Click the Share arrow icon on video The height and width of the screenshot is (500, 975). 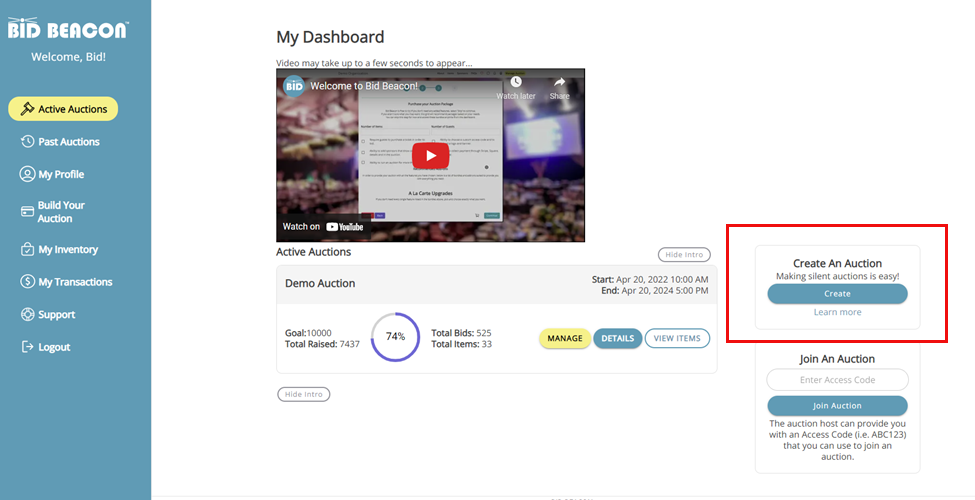tap(559, 82)
